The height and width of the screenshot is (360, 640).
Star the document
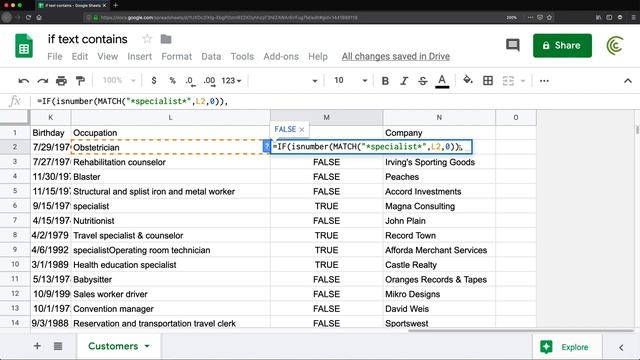pyautogui.click(x=147, y=39)
